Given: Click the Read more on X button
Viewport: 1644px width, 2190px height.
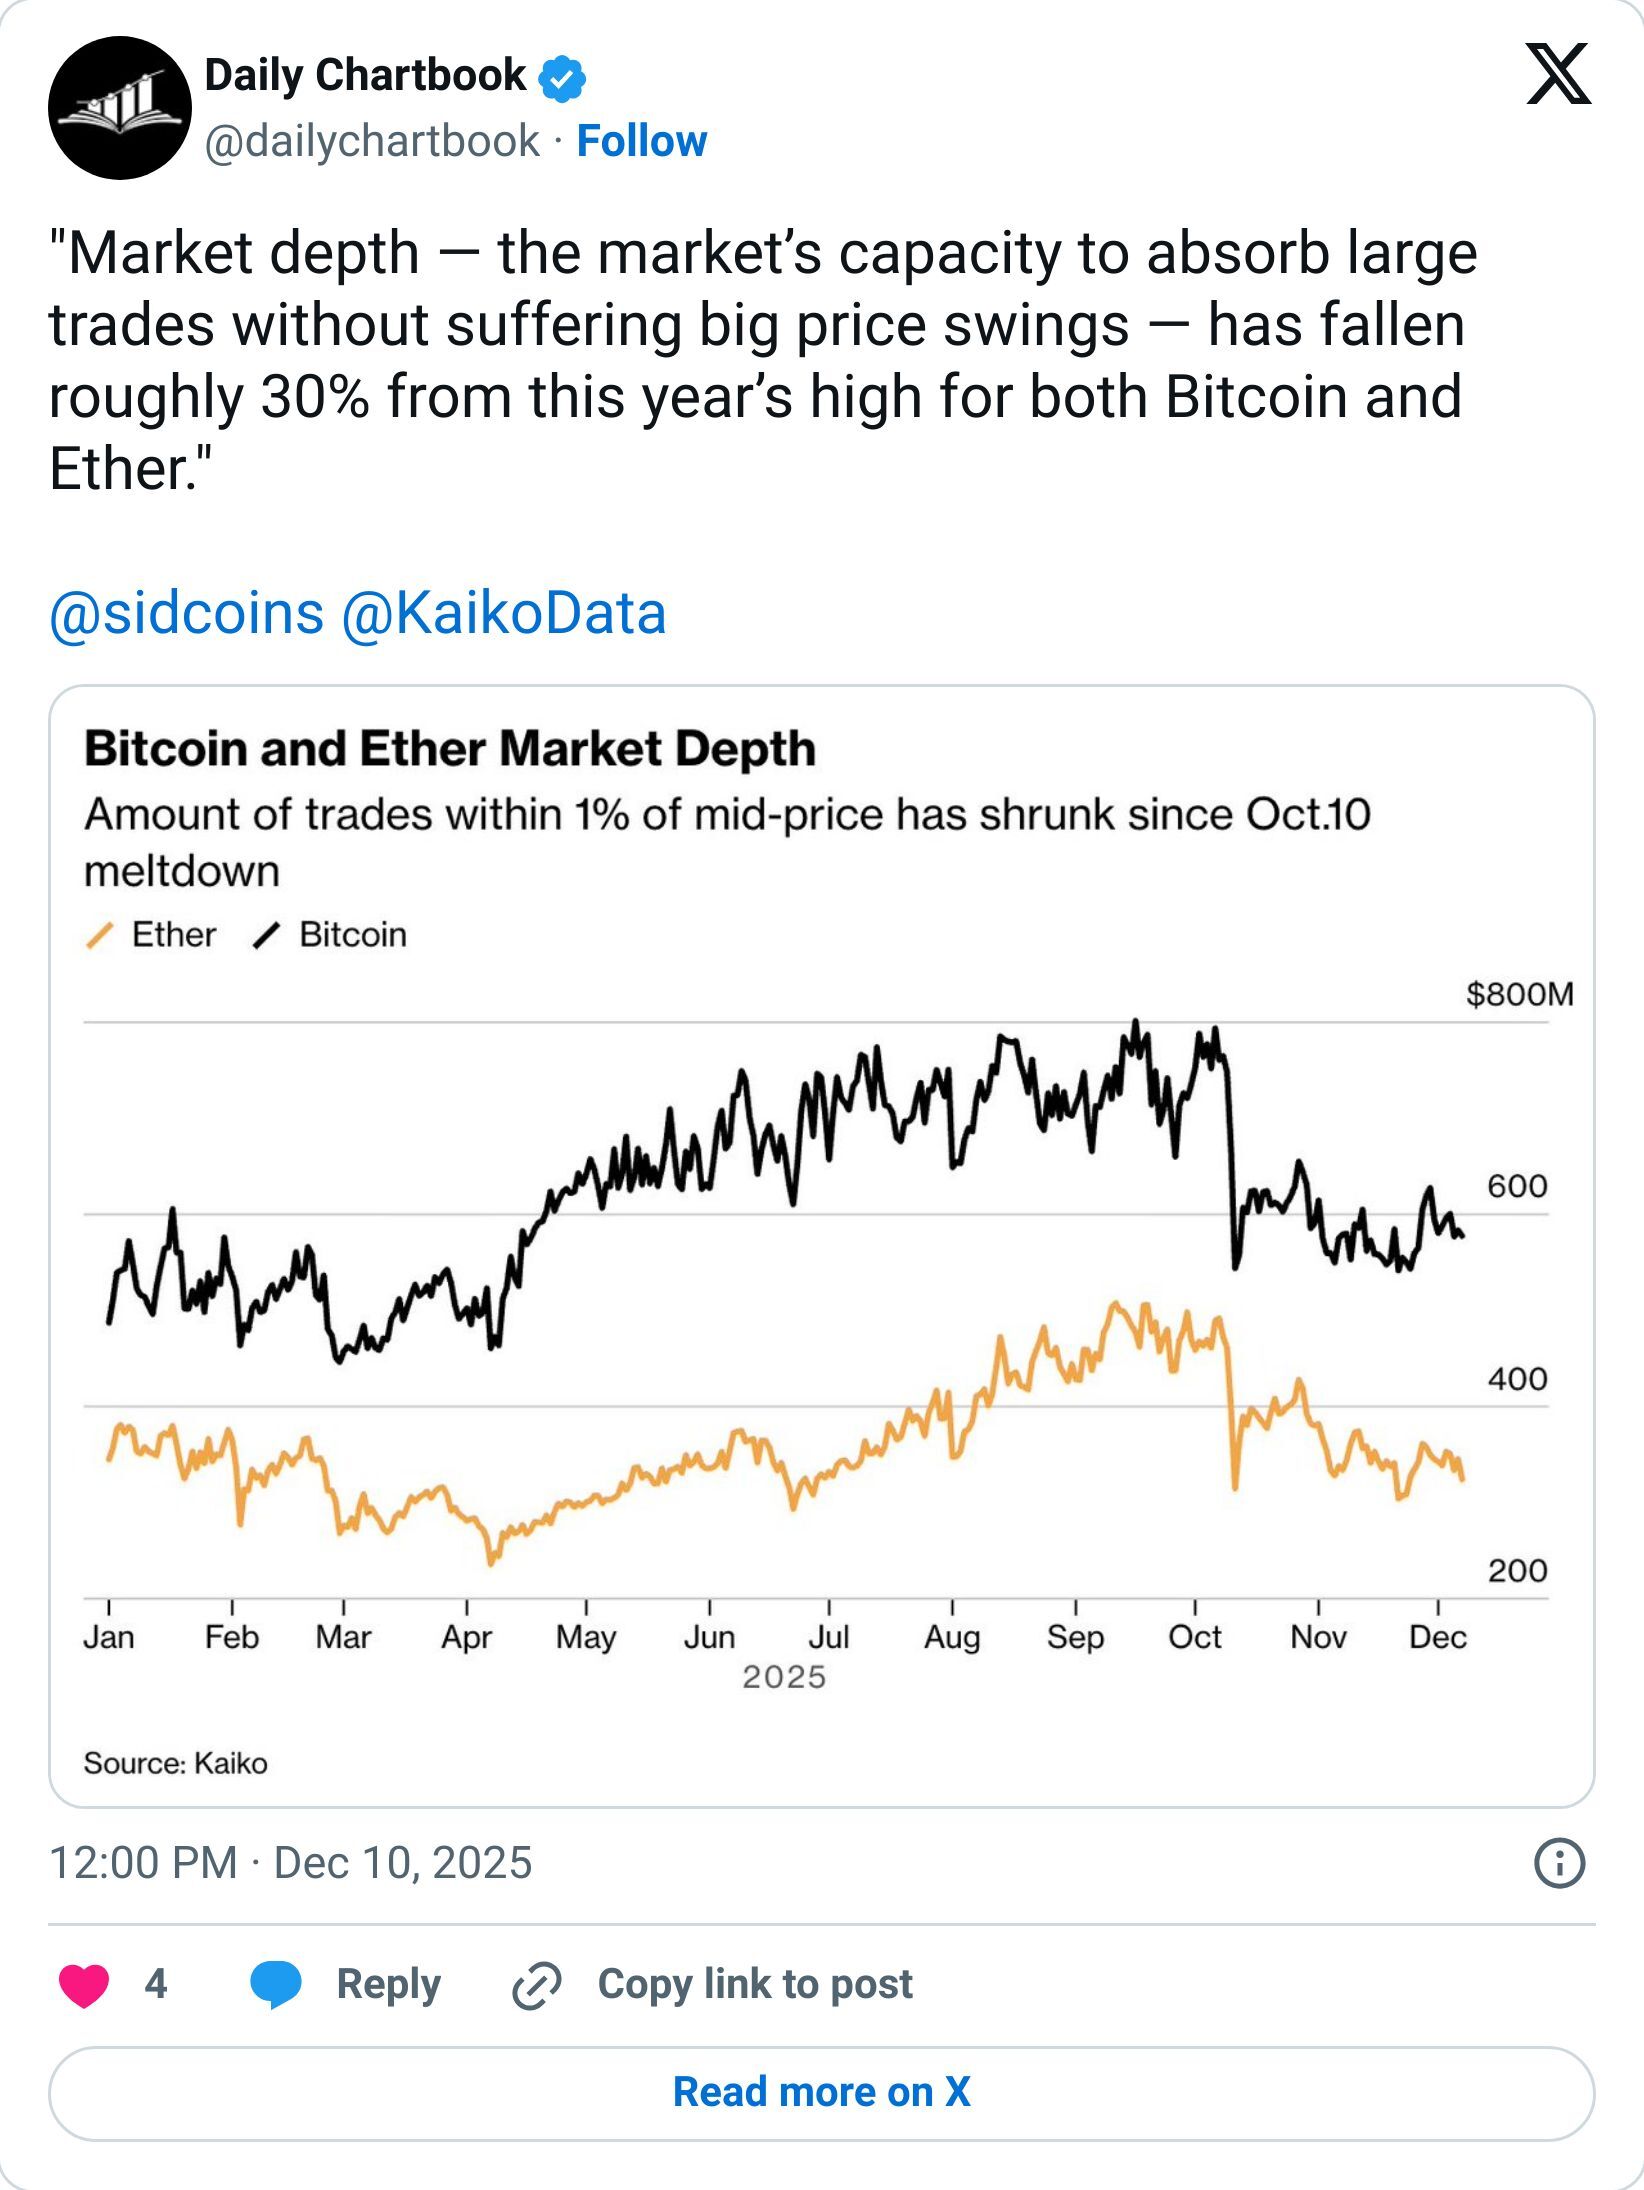Looking at the screenshot, I should pos(821,2092).
